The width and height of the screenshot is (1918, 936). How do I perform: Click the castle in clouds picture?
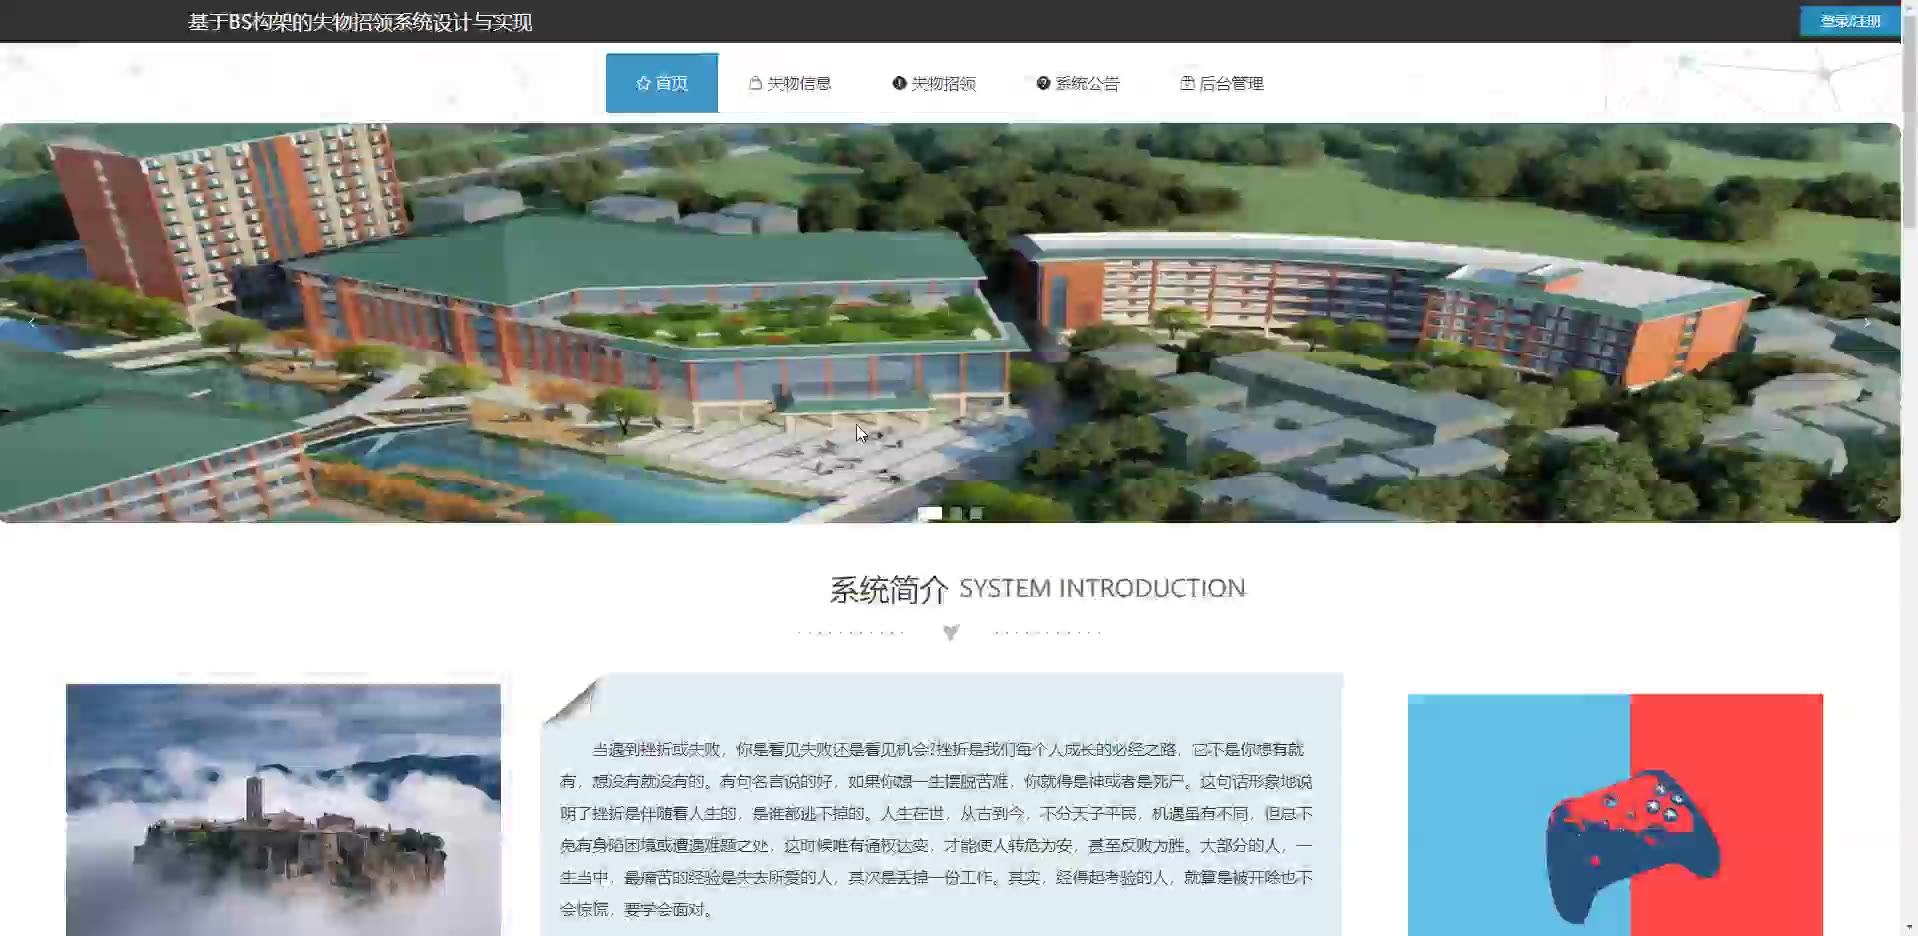click(283, 810)
